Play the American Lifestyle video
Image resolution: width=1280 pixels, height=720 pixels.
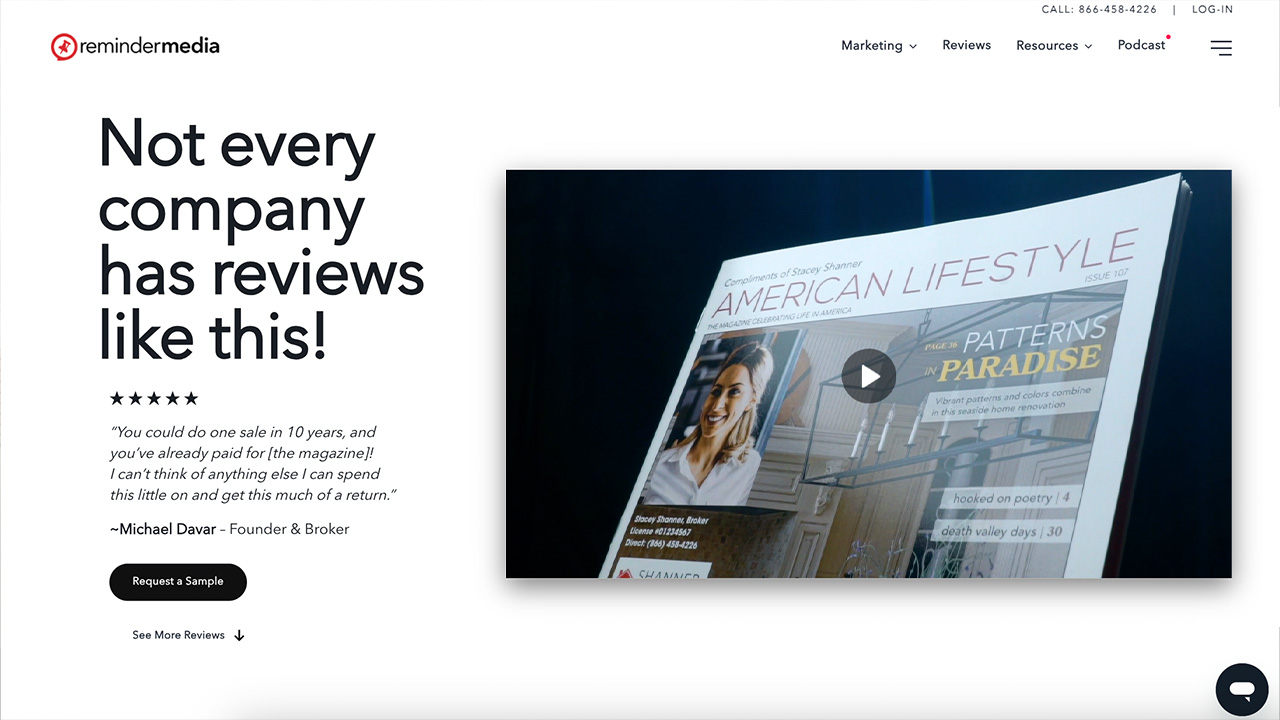pos(868,375)
